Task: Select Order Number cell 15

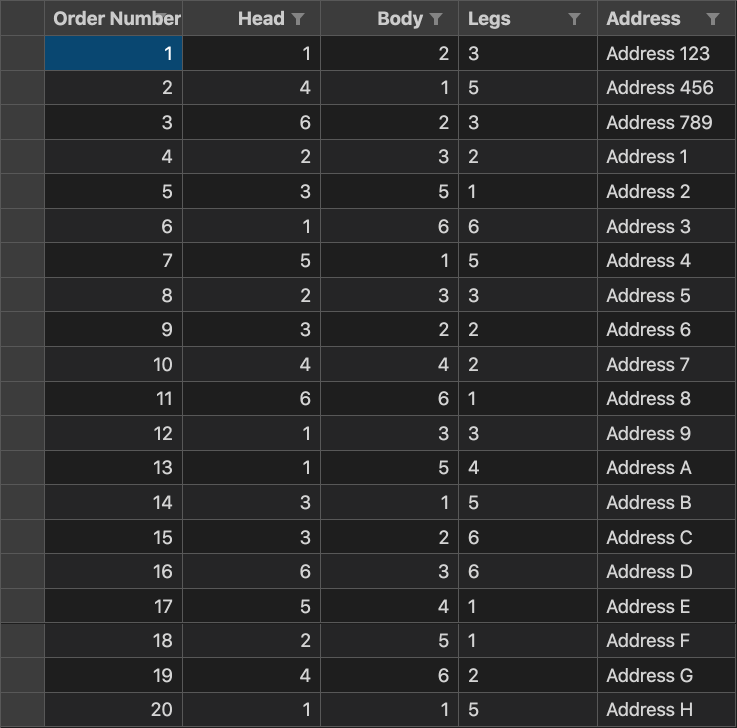Action: click(x=114, y=537)
